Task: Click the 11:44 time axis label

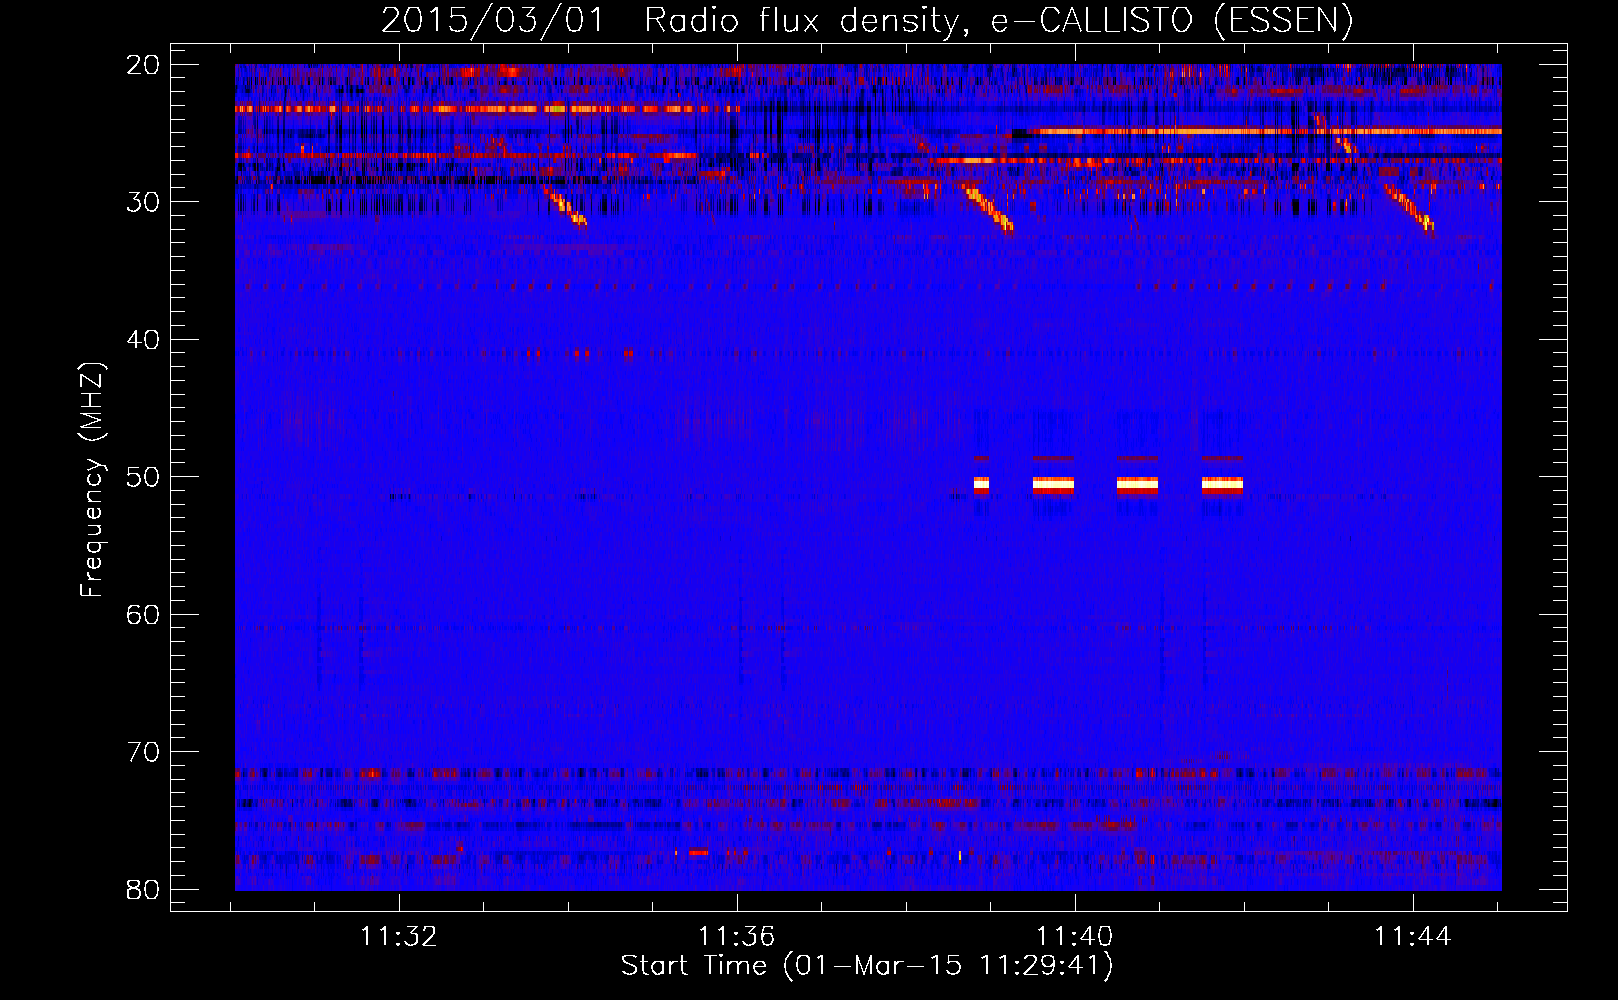Action: pyautogui.click(x=1412, y=937)
